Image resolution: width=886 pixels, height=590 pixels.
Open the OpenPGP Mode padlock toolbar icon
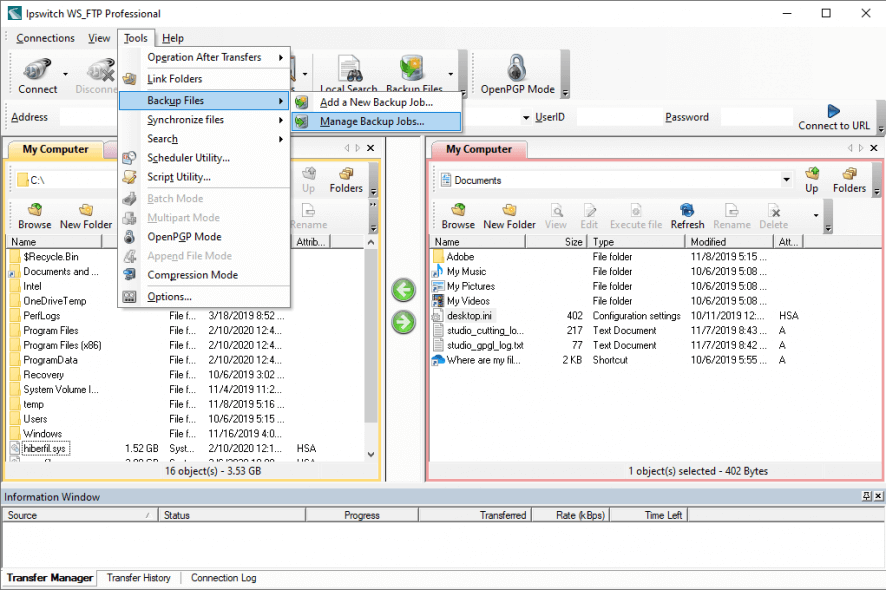pyautogui.click(x=516, y=68)
